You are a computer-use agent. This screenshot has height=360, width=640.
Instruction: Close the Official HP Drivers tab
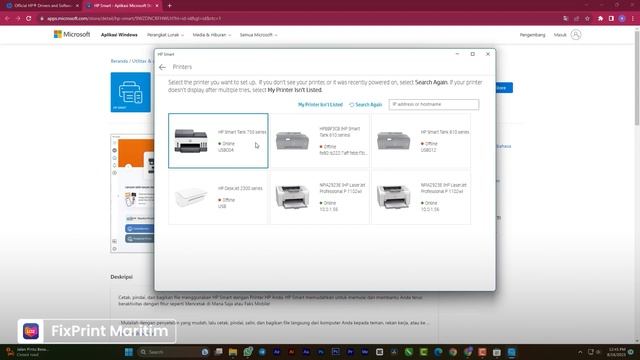click(x=77, y=6)
